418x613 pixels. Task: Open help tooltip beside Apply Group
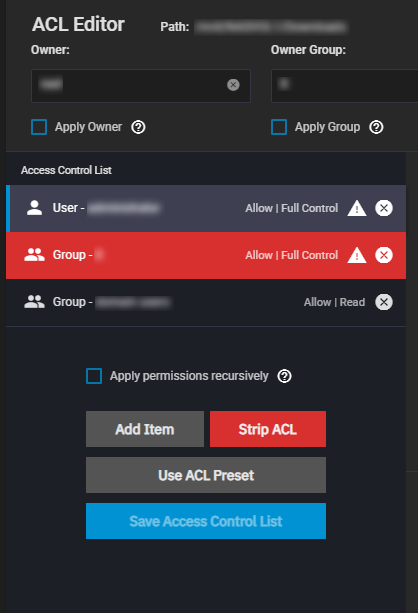[377, 127]
